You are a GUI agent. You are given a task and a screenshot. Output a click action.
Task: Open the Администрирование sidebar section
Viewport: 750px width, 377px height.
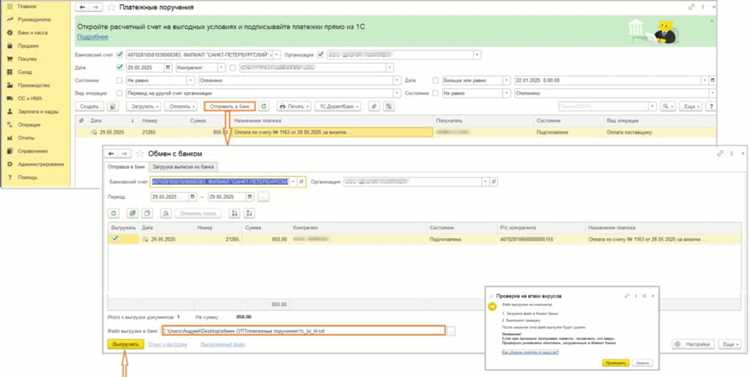click(x=35, y=164)
